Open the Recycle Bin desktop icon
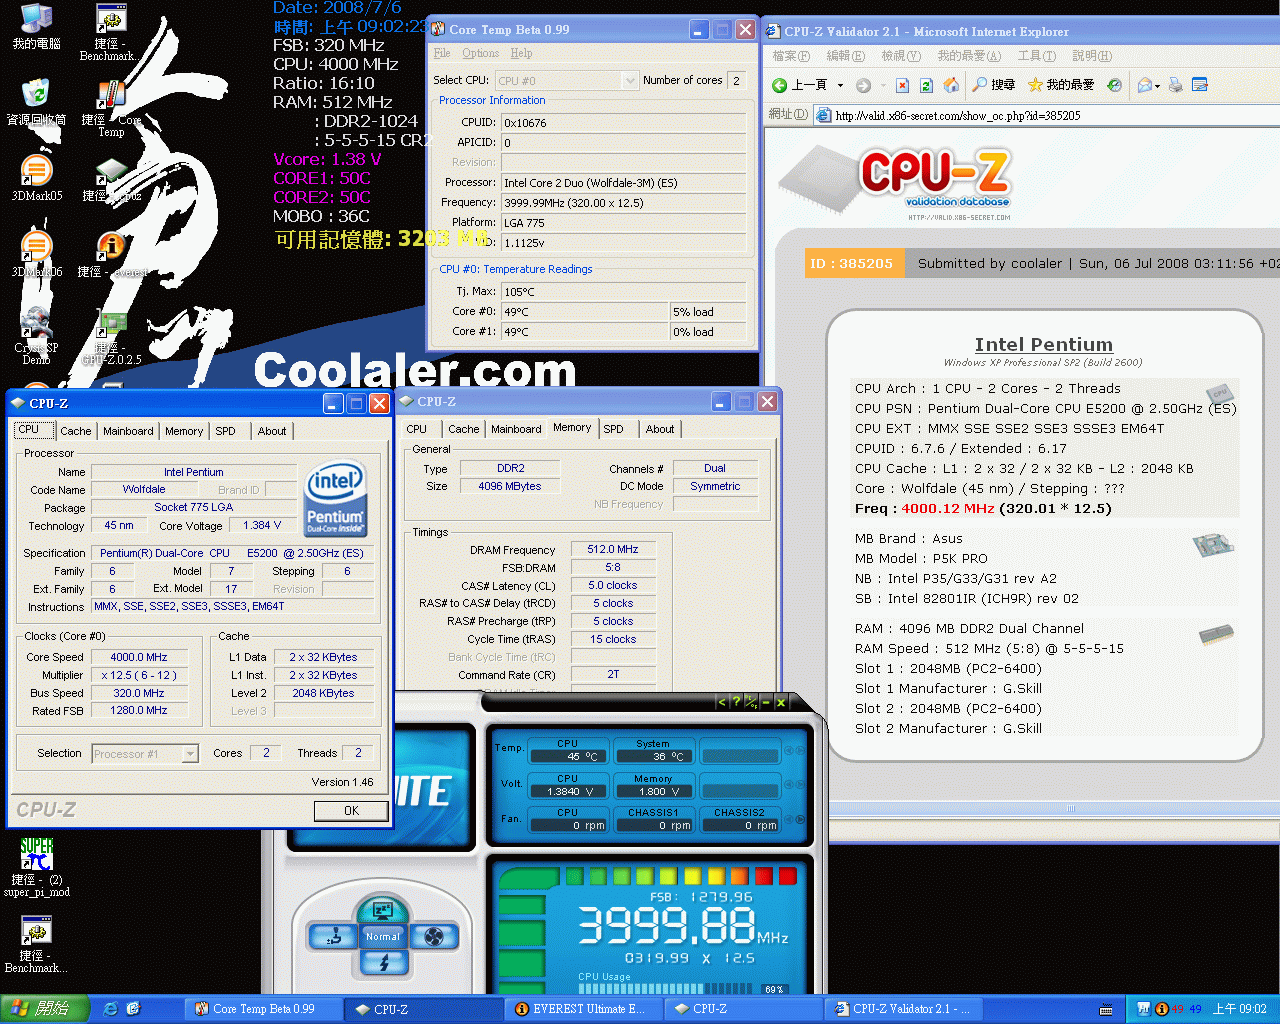Image resolution: width=1280 pixels, height=1024 pixels. tap(36, 102)
